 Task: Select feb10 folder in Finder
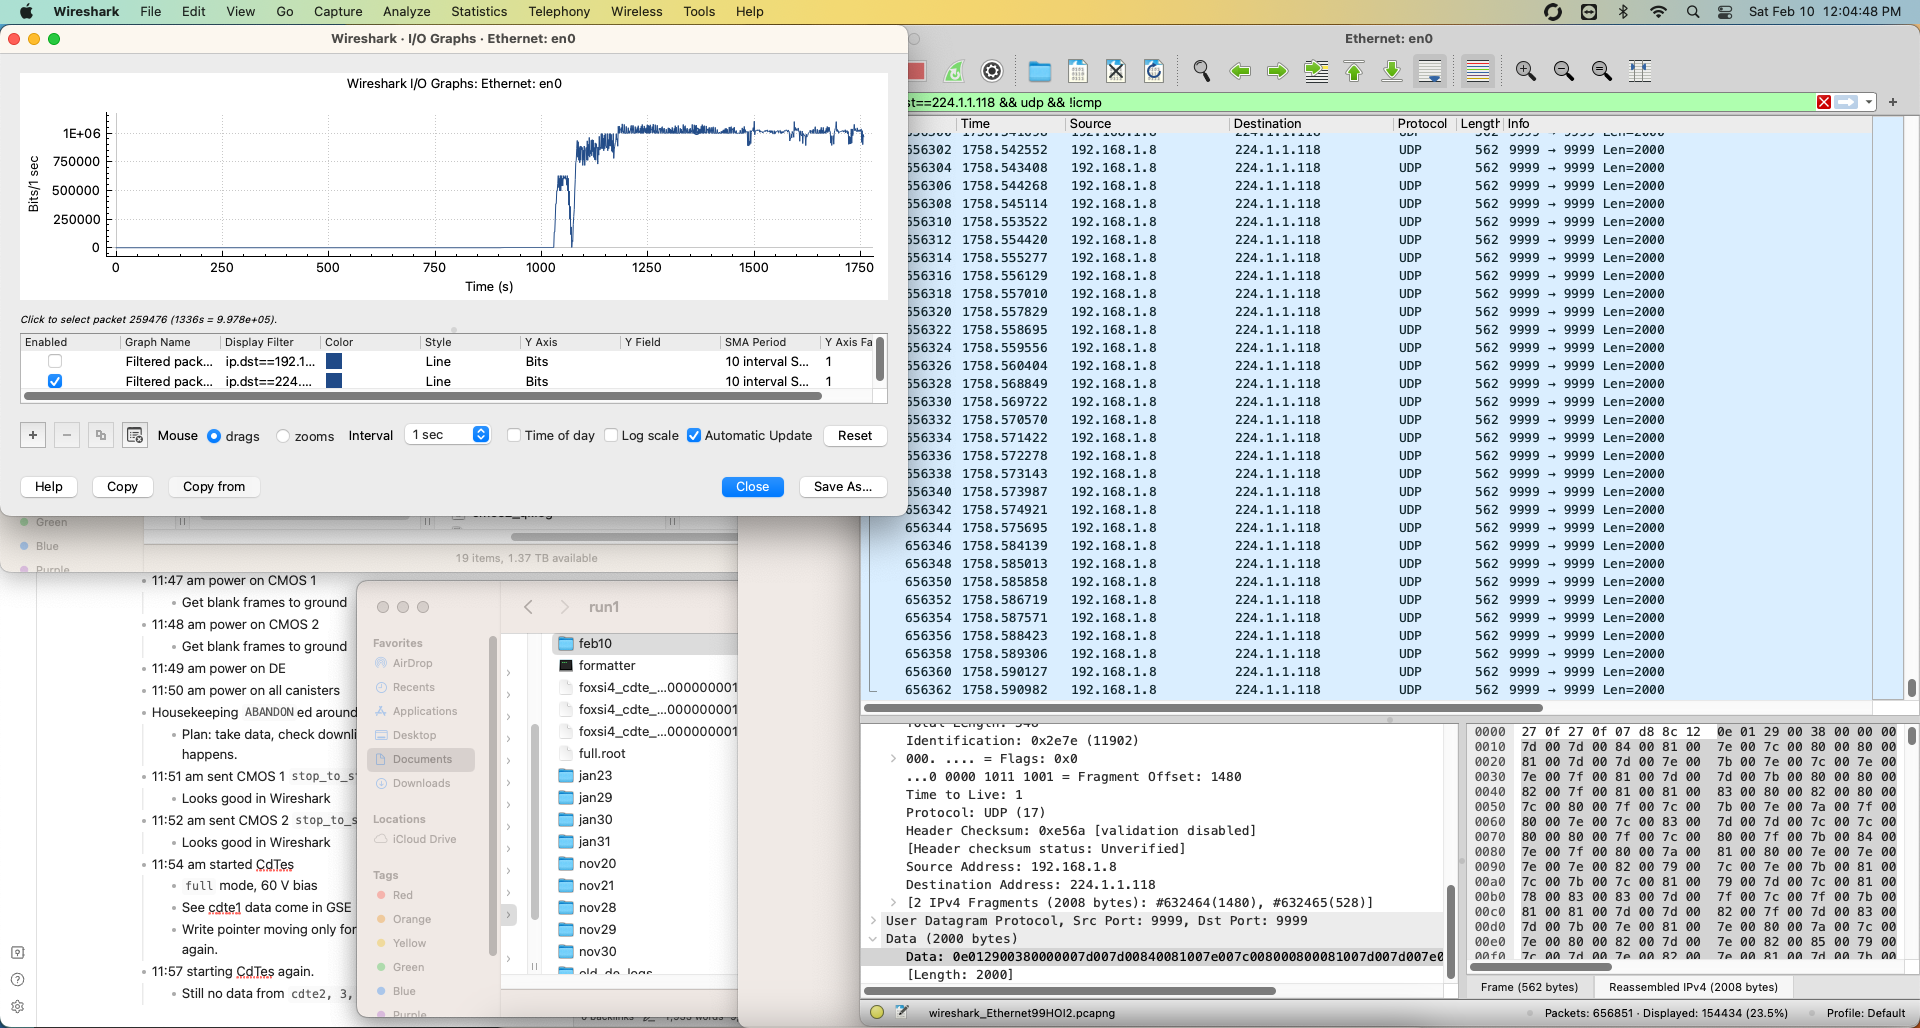pos(644,643)
